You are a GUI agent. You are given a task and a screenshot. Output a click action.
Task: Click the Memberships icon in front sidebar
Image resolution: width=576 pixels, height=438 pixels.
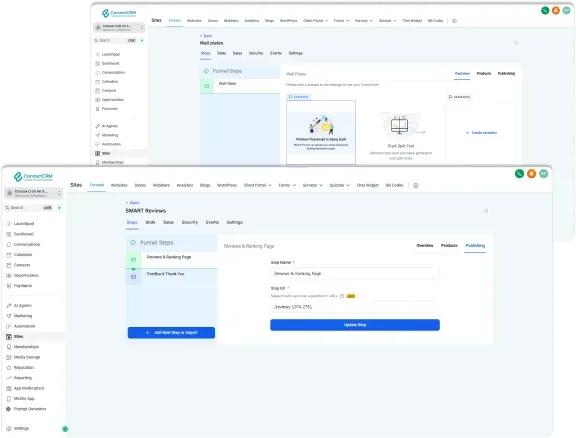click(9, 347)
